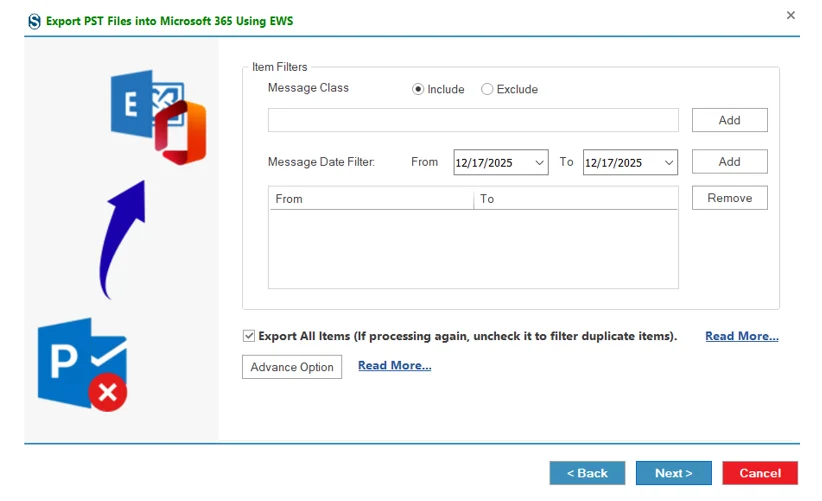This screenshot has height=501, width=822.
Task: Click the From date value 12/17/2025
Action: pos(484,163)
